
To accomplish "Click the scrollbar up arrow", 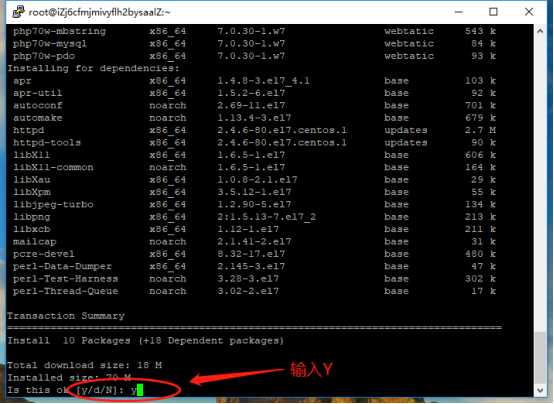I will [540, 31].
